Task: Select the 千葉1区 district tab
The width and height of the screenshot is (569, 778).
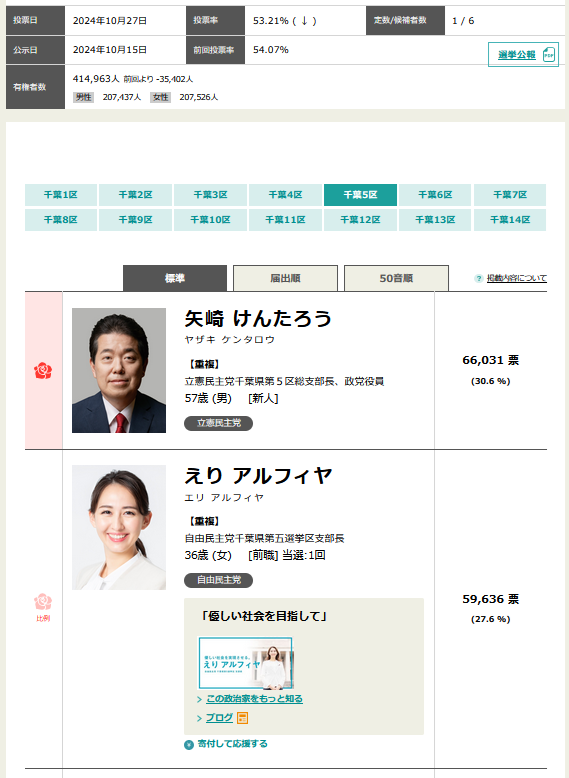Action: [61, 194]
